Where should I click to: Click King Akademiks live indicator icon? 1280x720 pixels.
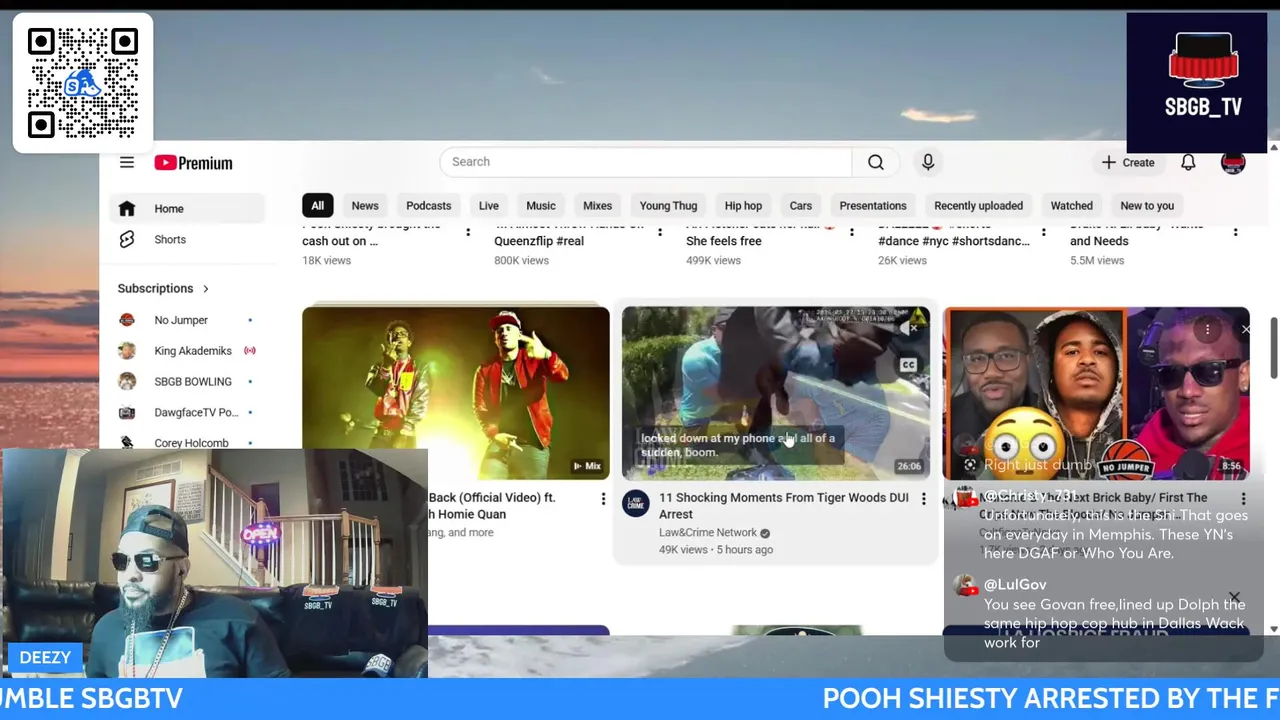point(250,351)
